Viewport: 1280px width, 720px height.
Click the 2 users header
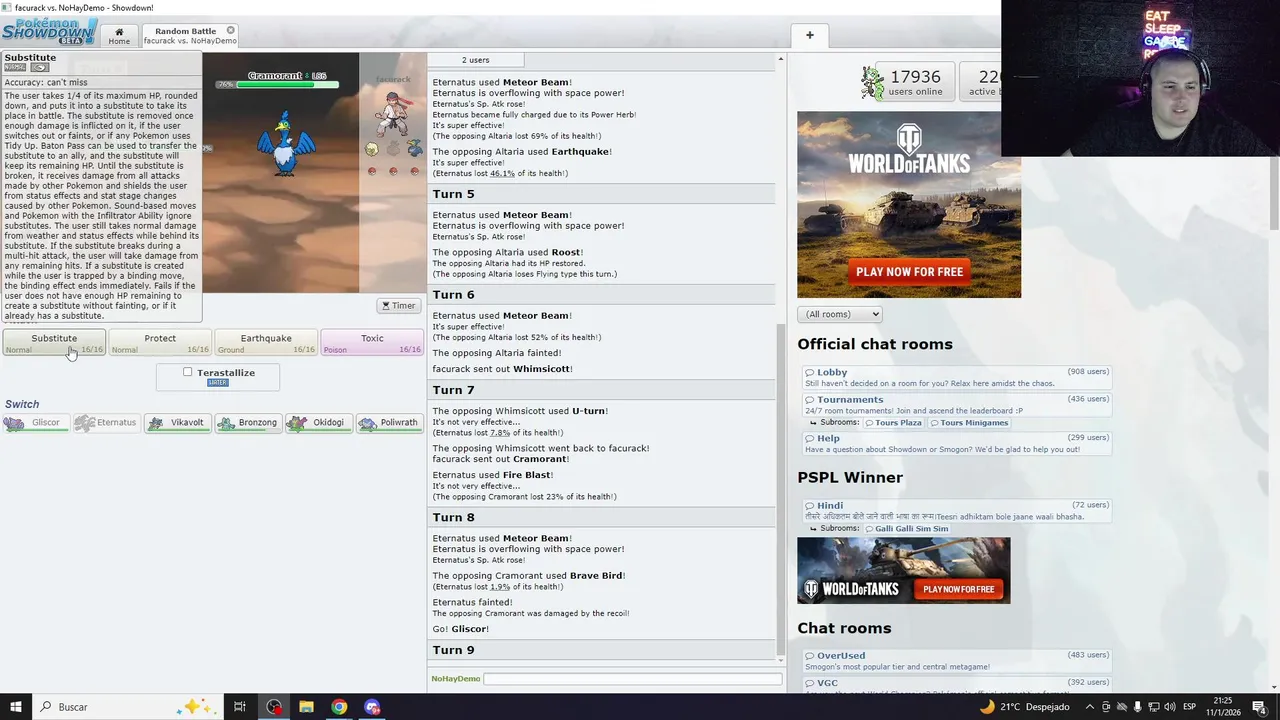476,60
